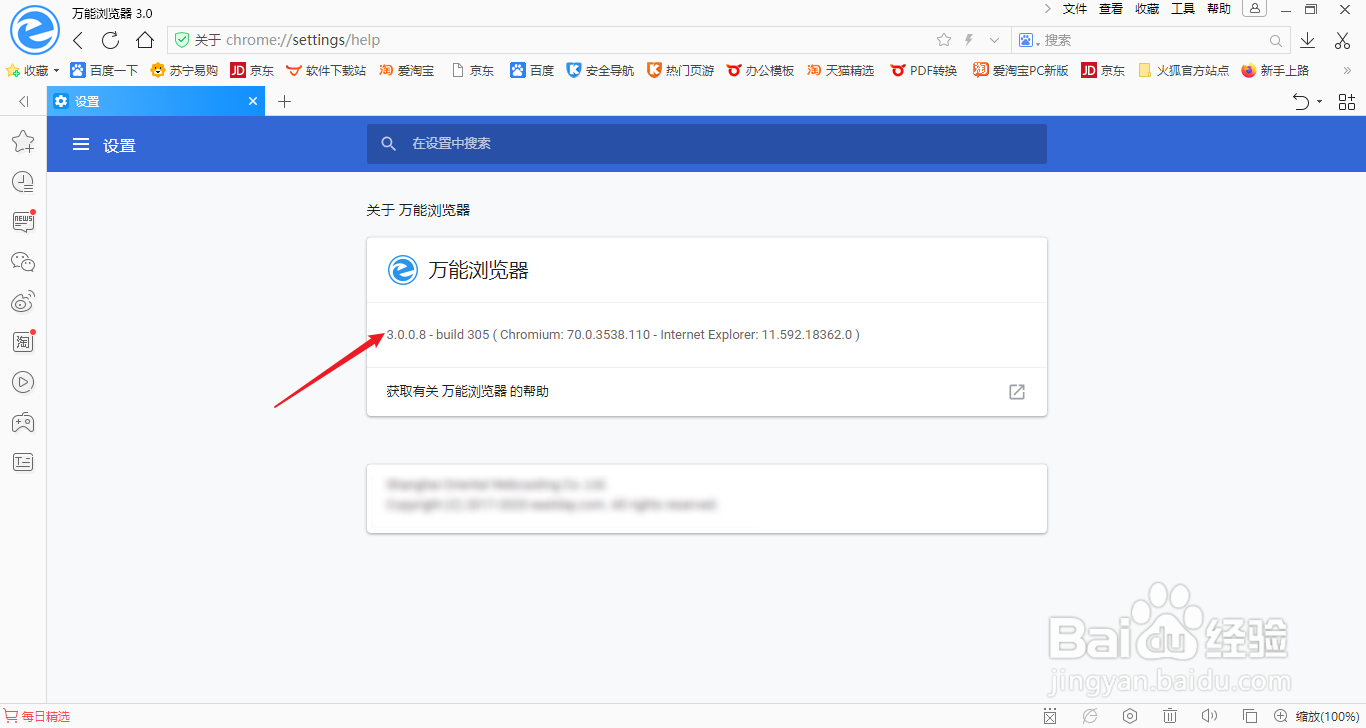Image resolution: width=1366 pixels, height=728 pixels.
Task: Click the user account icon in title bar
Action: [x=1254, y=9]
